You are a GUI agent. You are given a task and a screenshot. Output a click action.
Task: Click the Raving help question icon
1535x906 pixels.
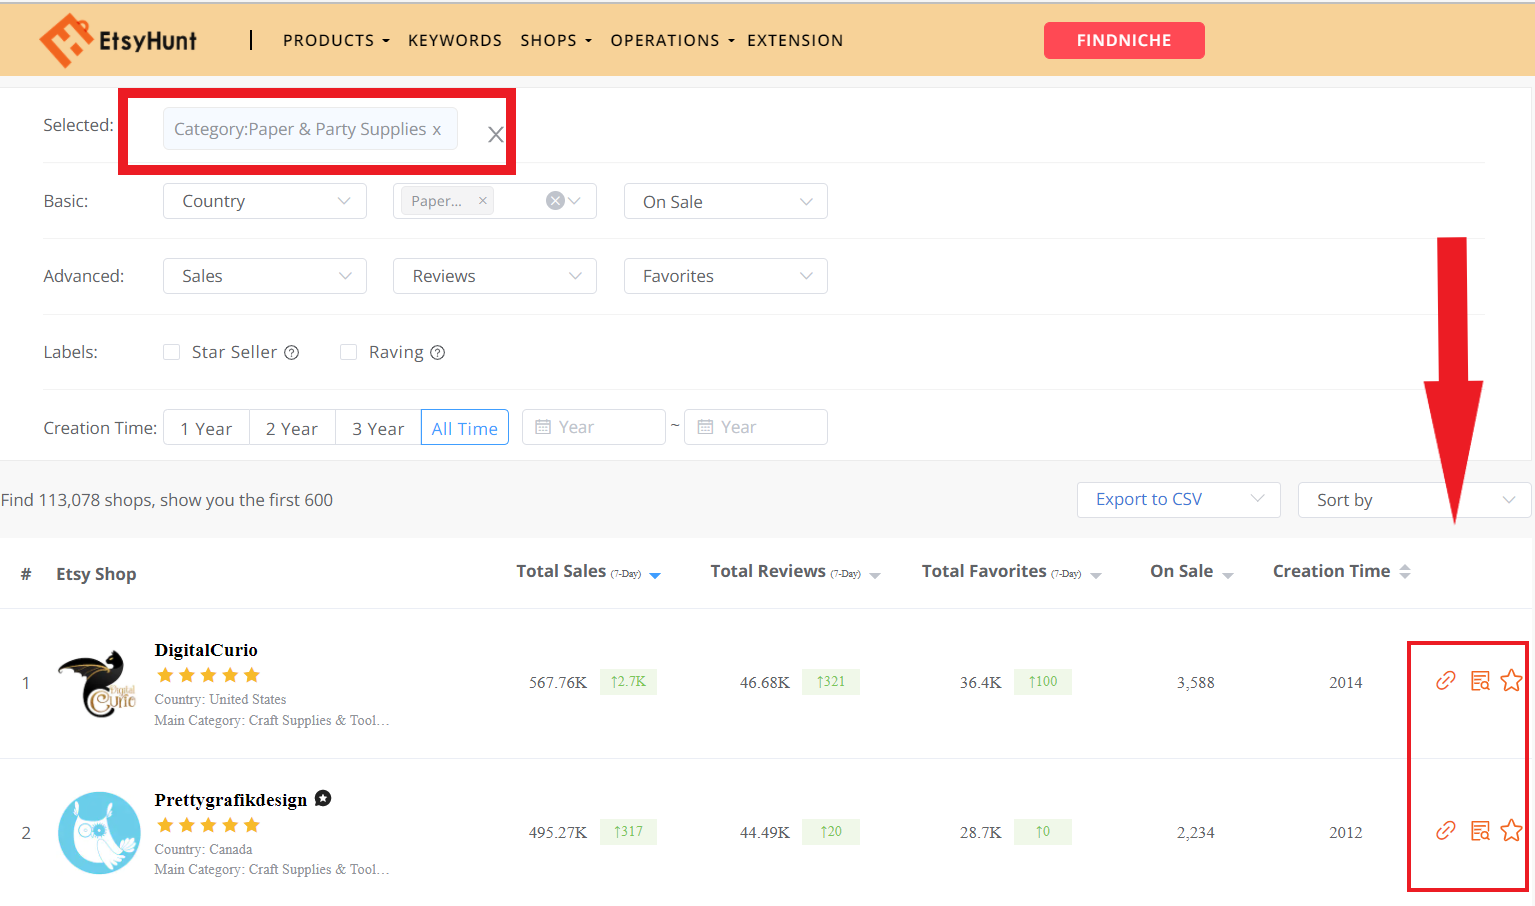(x=437, y=352)
